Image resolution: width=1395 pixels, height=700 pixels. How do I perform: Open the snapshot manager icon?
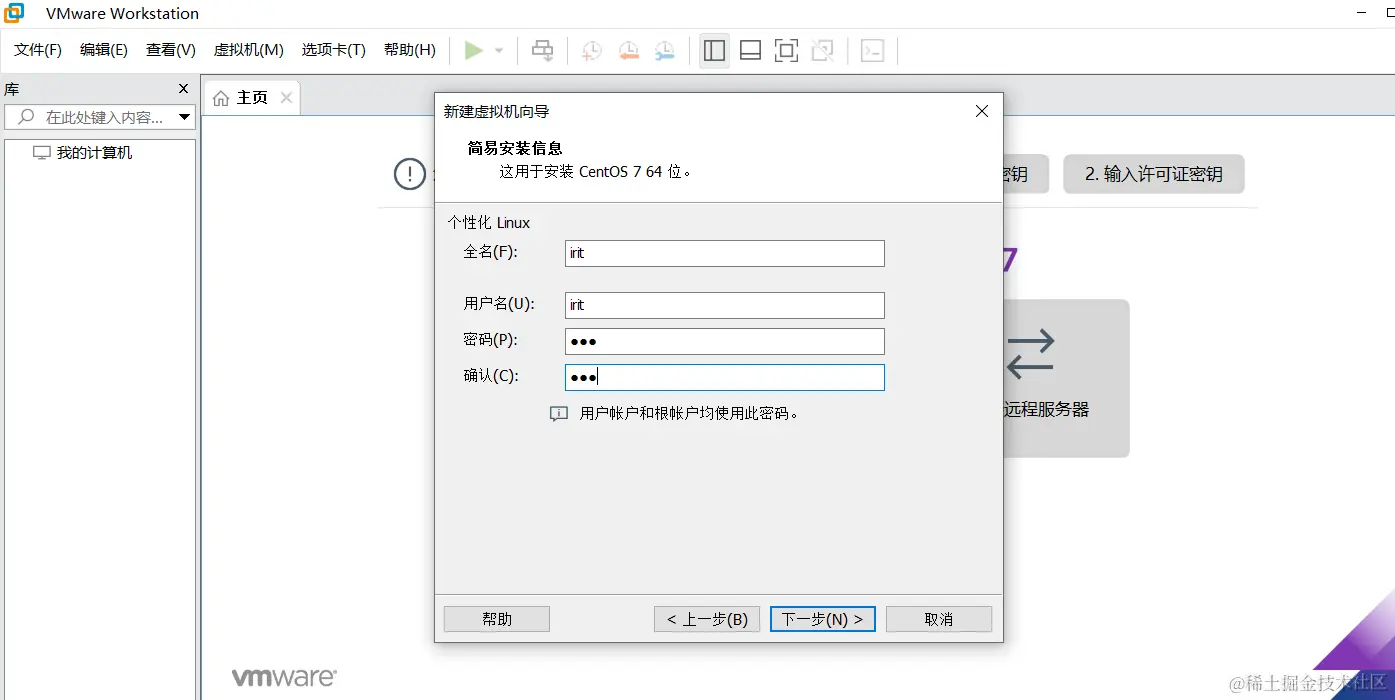[x=665, y=50]
